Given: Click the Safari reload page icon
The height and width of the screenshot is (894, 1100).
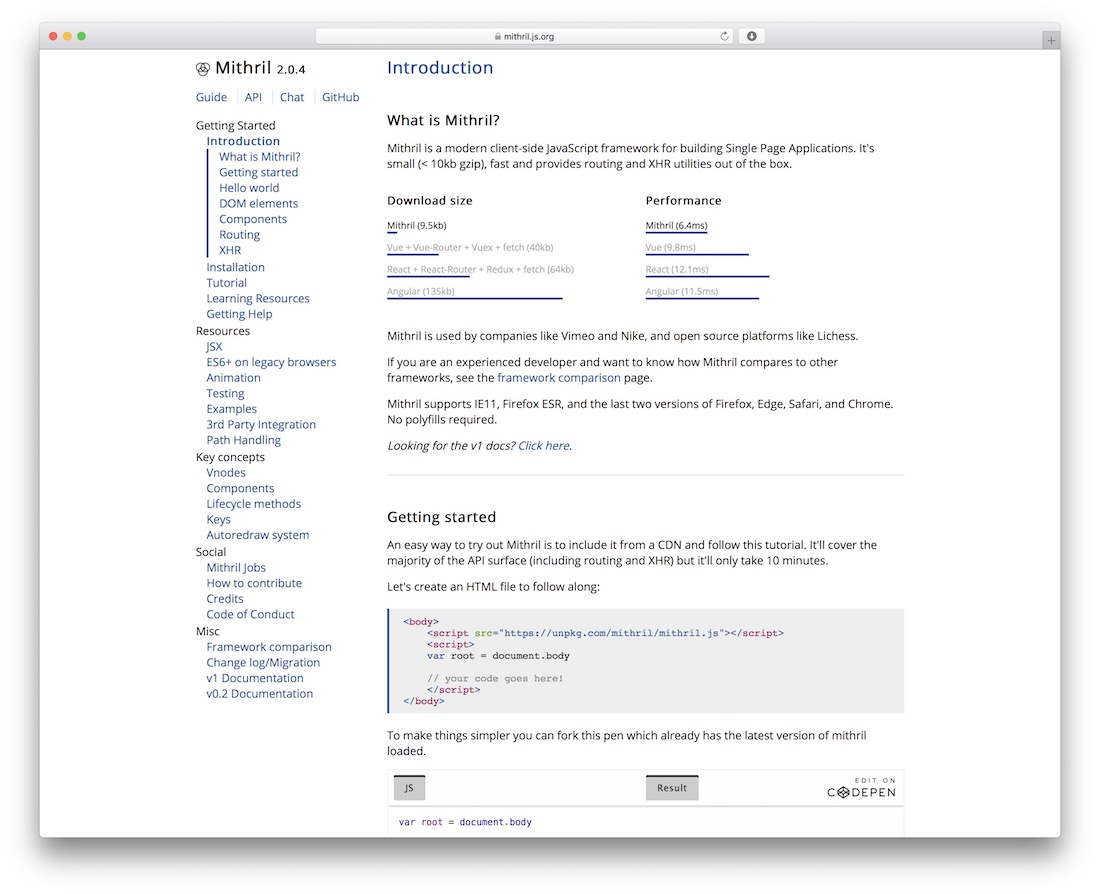Looking at the screenshot, I should (x=724, y=36).
